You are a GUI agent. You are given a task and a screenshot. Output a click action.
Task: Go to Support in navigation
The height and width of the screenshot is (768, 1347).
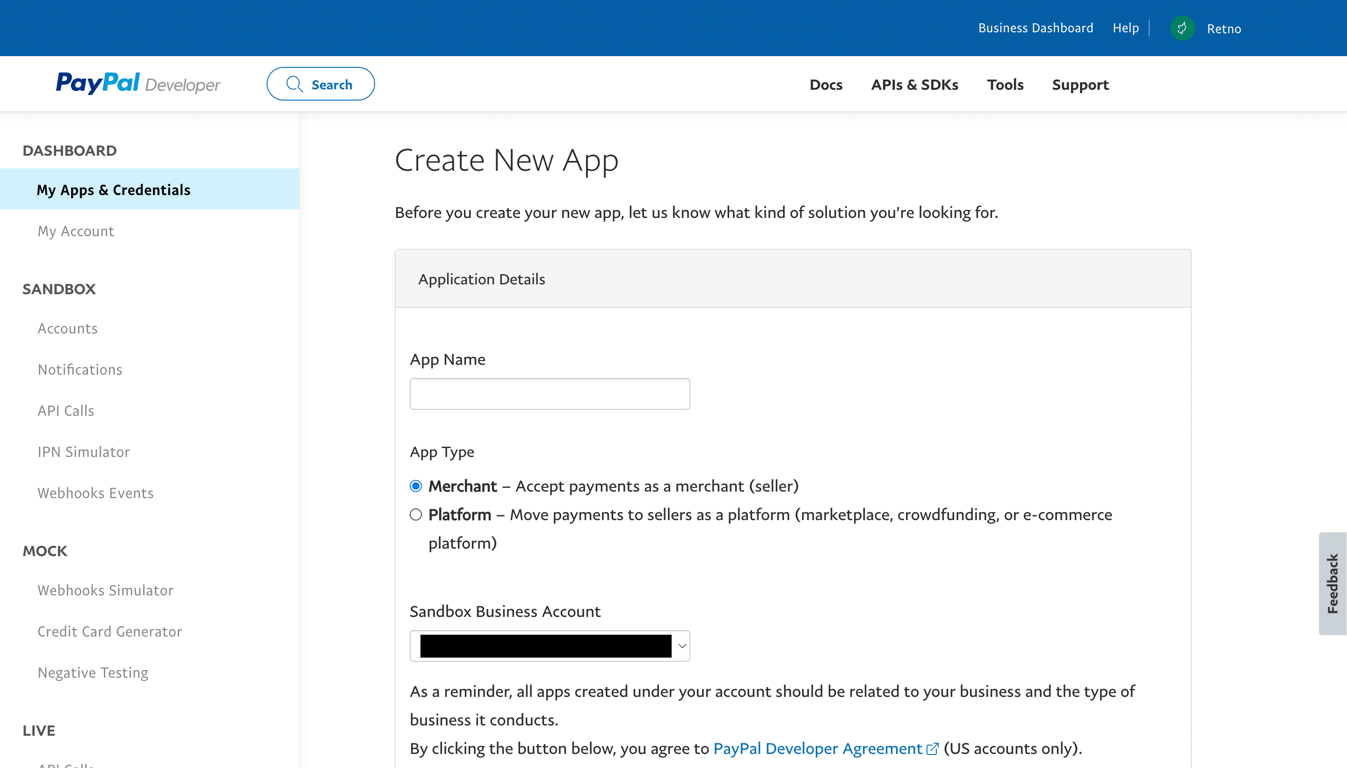(1080, 85)
